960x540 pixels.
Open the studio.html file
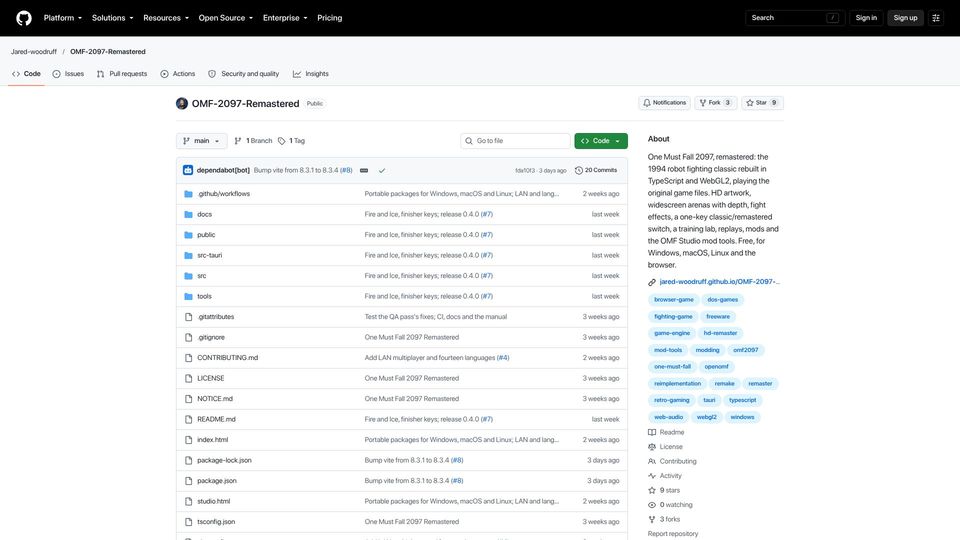214,501
